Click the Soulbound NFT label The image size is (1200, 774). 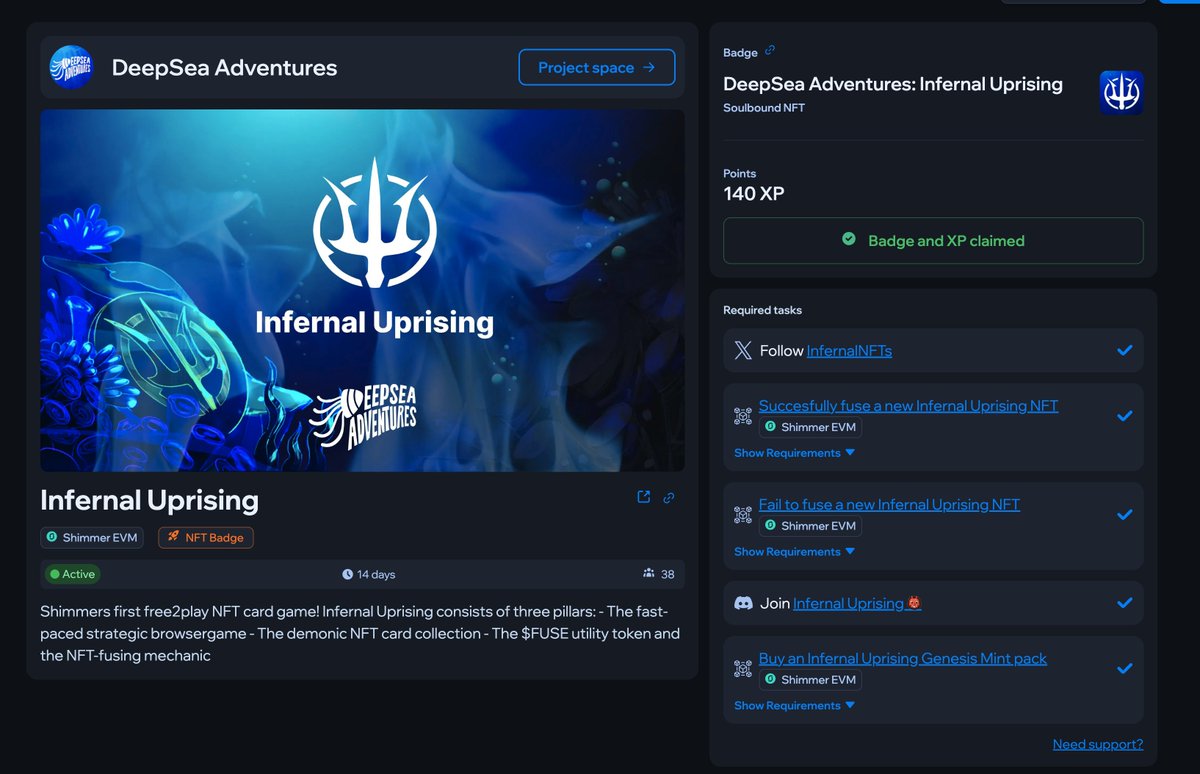pos(764,107)
